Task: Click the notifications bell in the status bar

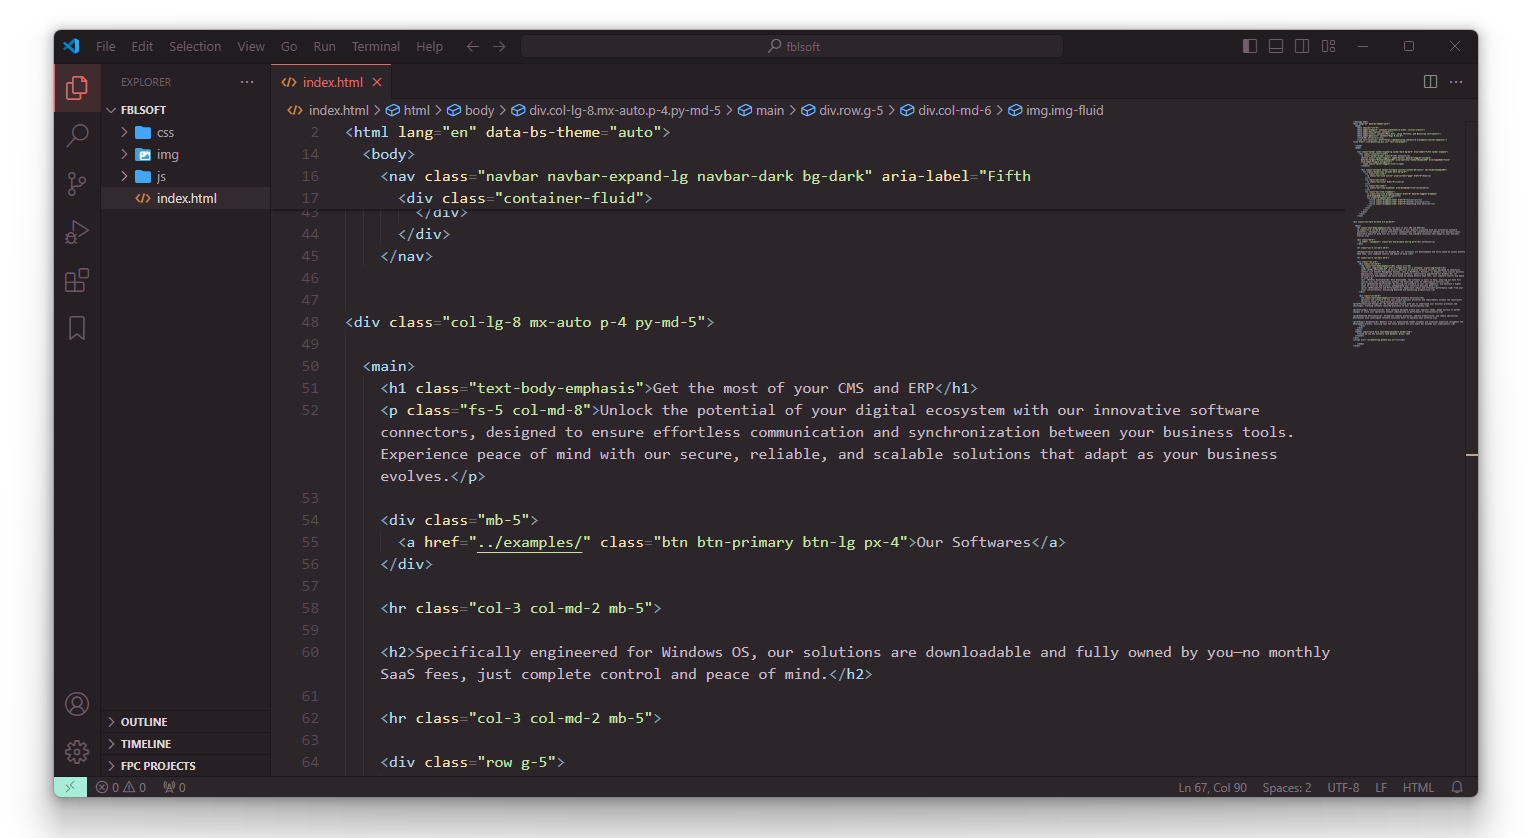Action: tap(1457, 787)
